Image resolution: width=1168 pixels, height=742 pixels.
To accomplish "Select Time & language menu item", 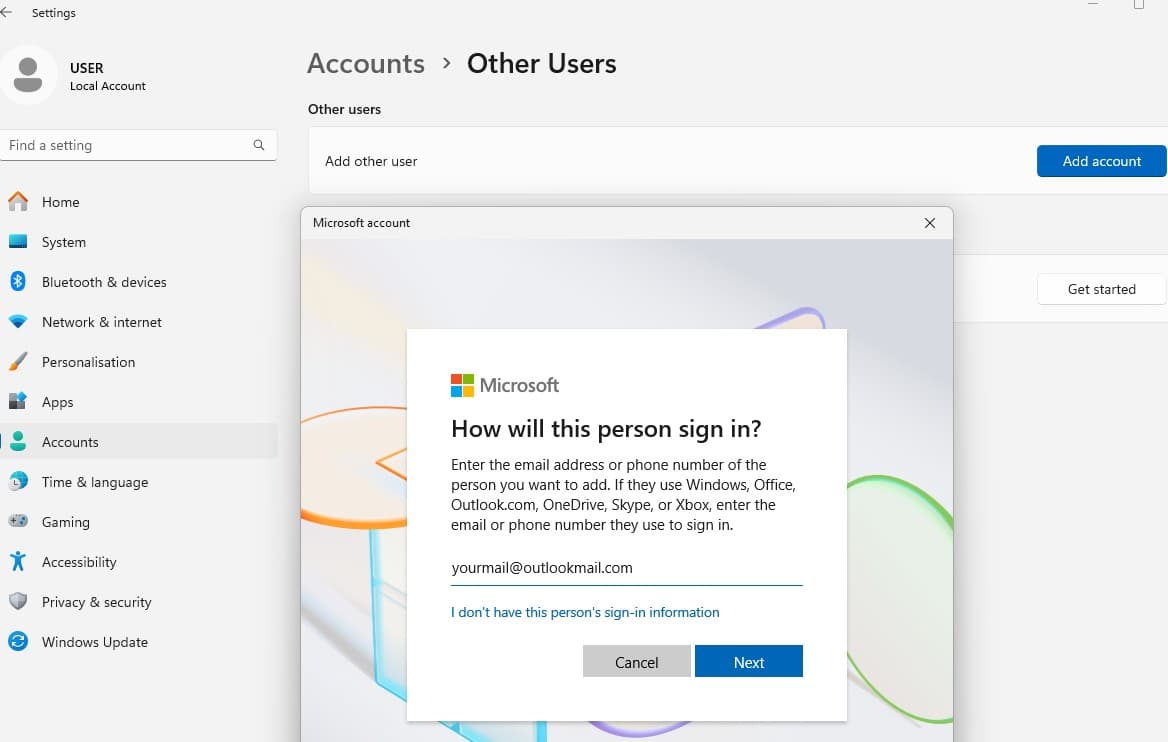I will tap(95, 482).
